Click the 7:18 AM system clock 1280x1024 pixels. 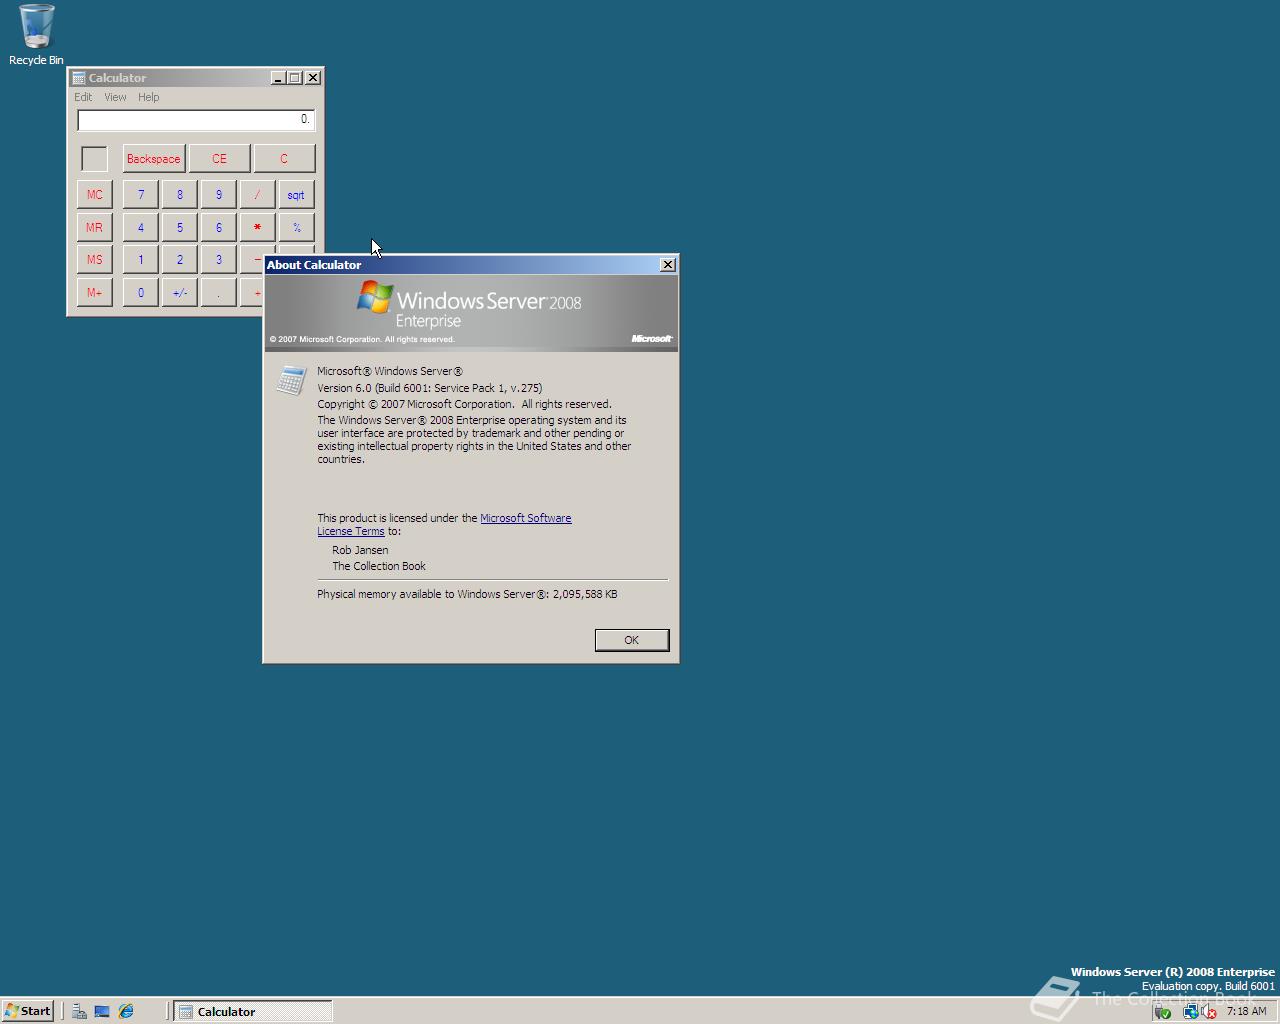1246,1011
